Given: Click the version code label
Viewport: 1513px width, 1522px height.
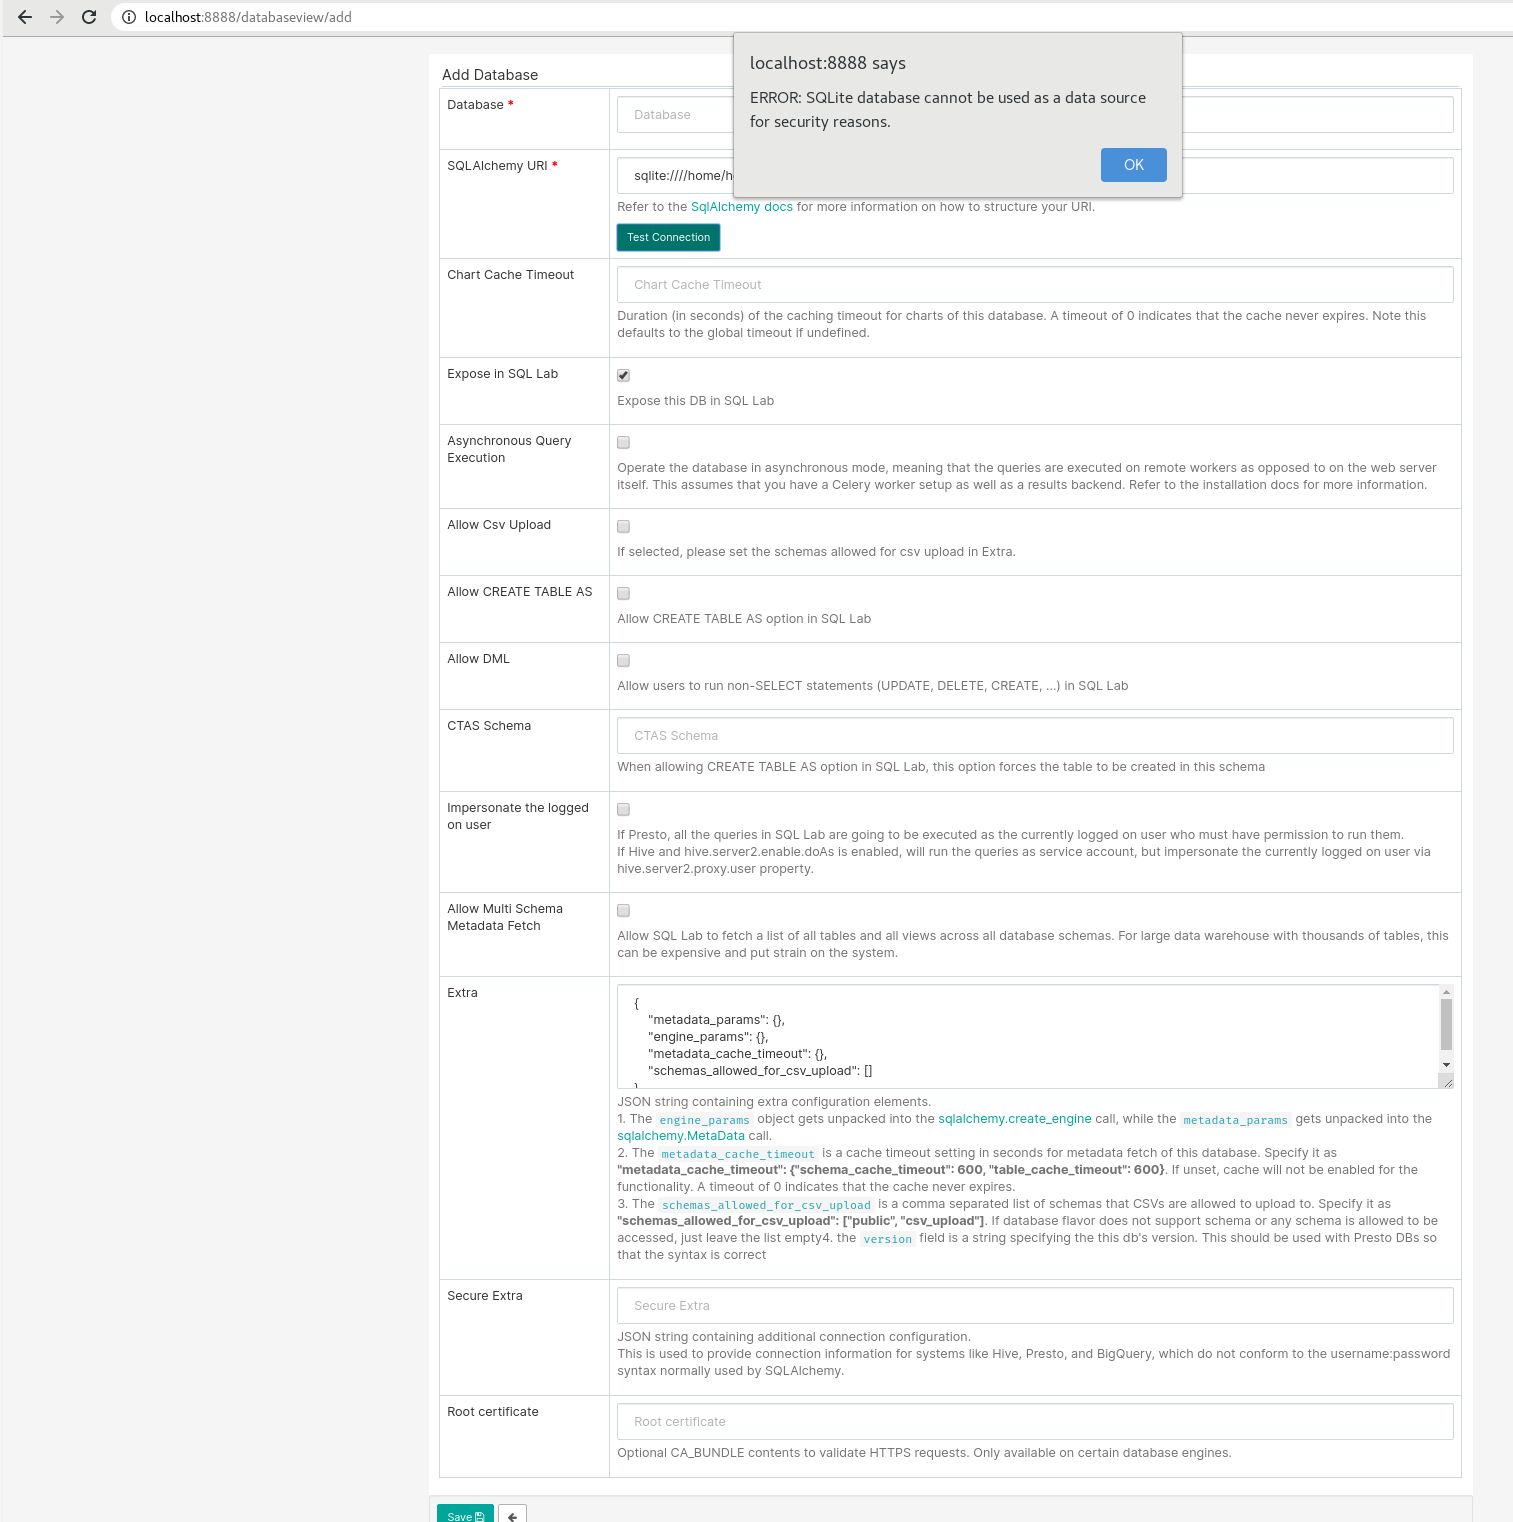Looking at the screenshot, I should click(888, 1239).
